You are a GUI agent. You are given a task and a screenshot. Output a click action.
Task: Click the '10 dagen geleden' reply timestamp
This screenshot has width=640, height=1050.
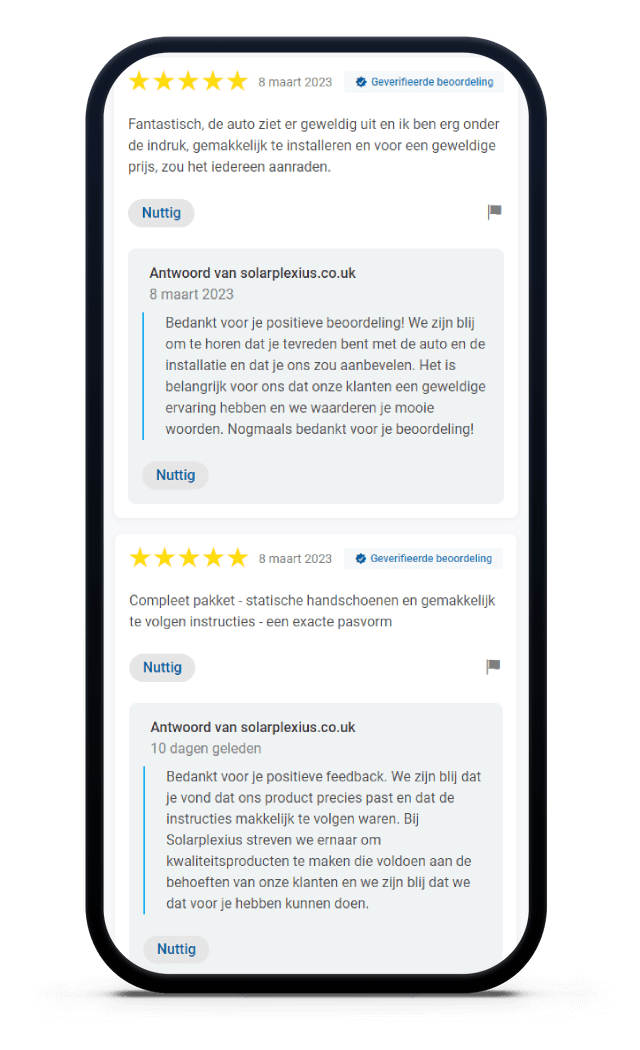coord(206,748)
